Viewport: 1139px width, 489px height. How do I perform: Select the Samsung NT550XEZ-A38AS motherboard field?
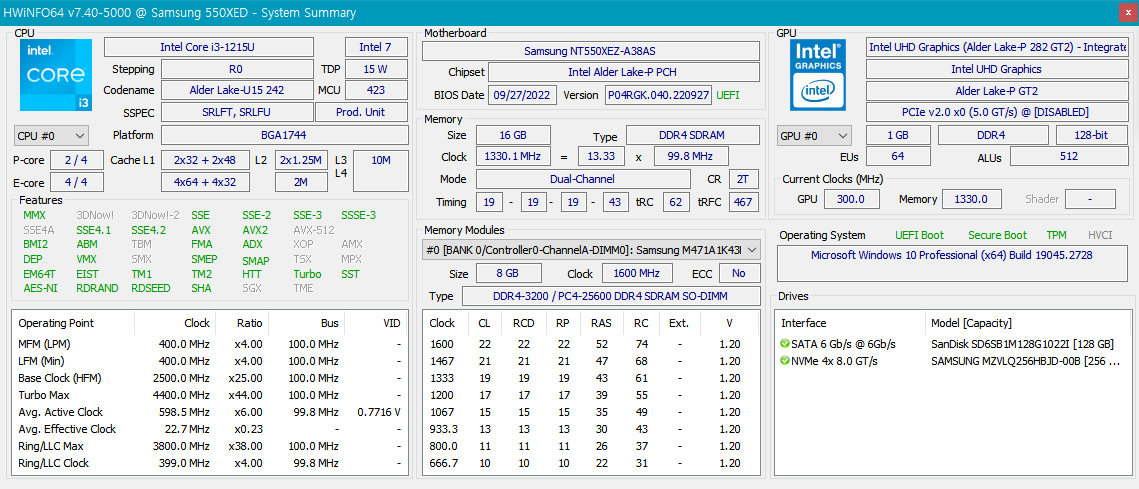pyautogui.click(x=591, y=51)
